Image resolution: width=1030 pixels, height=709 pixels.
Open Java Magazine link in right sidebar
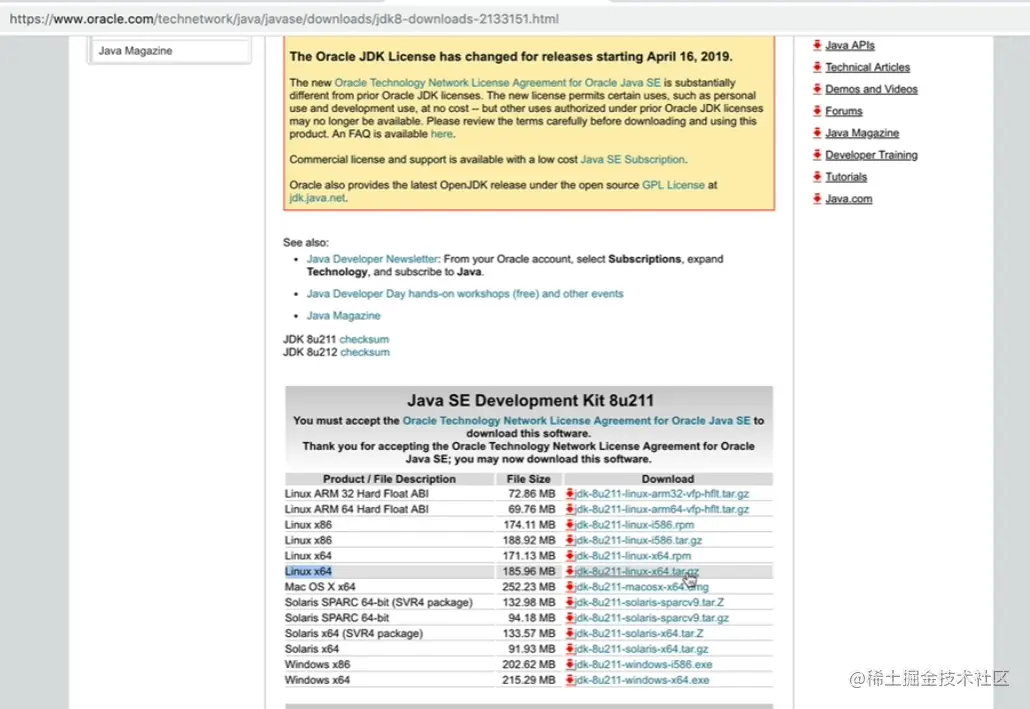coord(862,133)
